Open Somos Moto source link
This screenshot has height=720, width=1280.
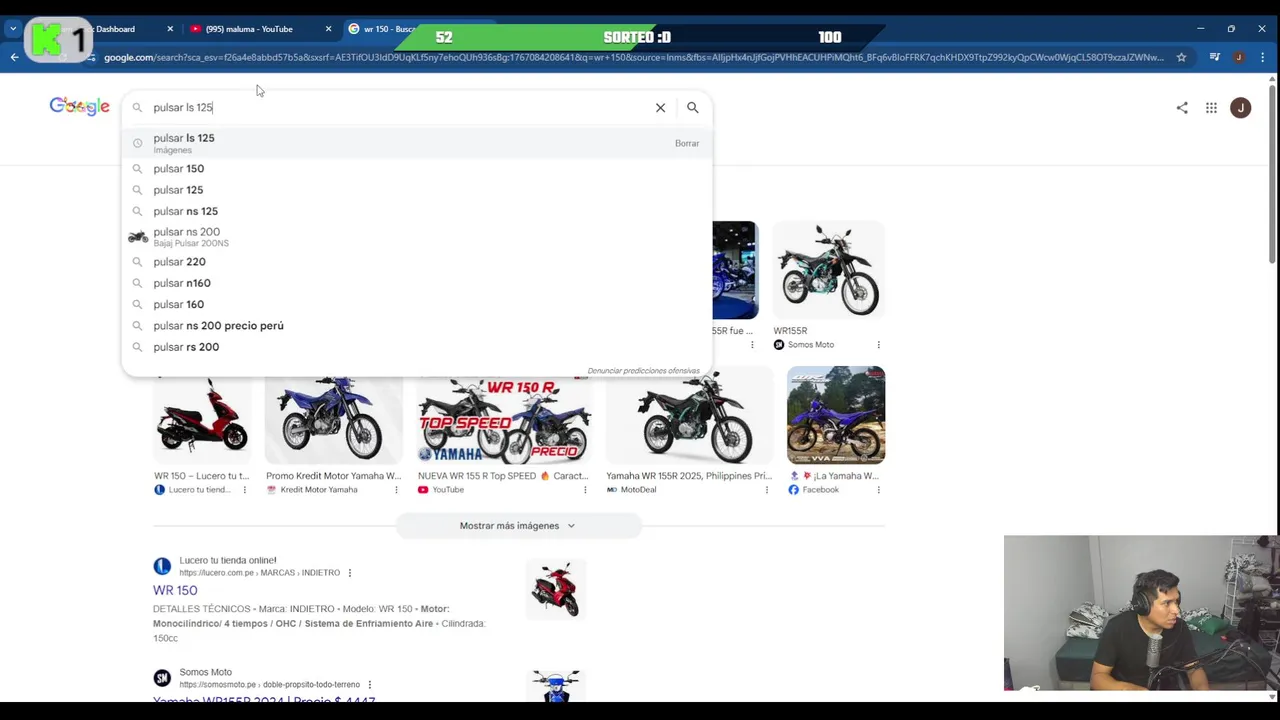click(x=205, y=672)
